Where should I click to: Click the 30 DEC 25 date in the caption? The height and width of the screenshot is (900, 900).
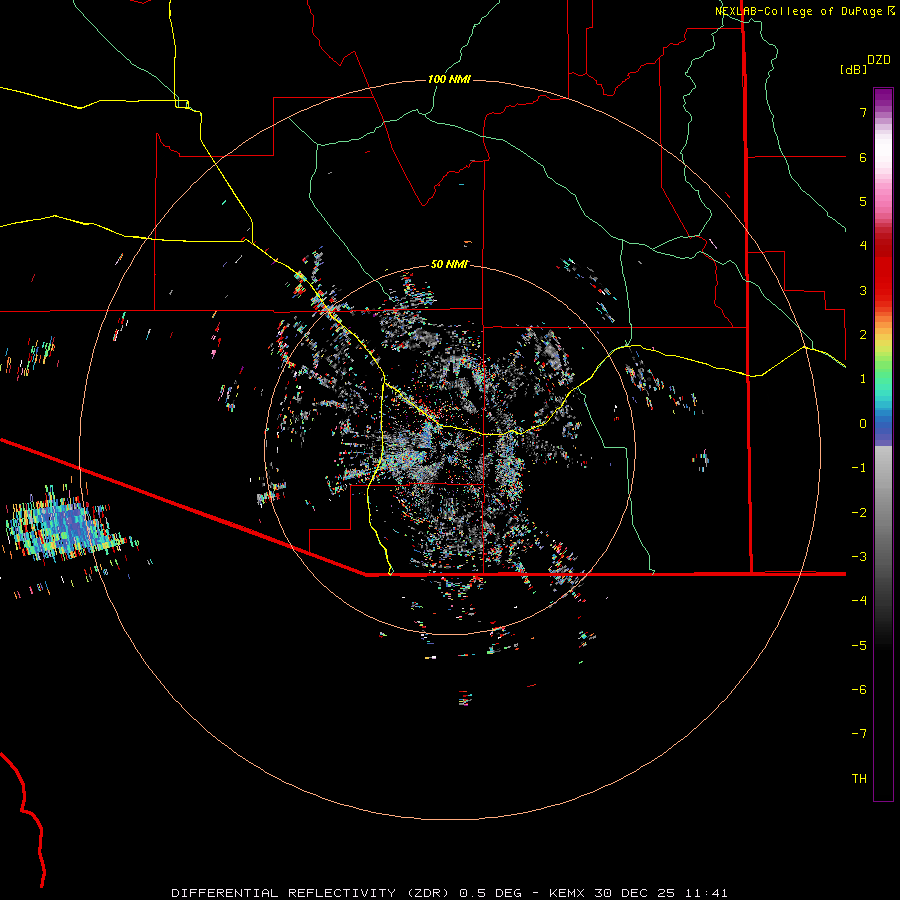click(636, 893)
